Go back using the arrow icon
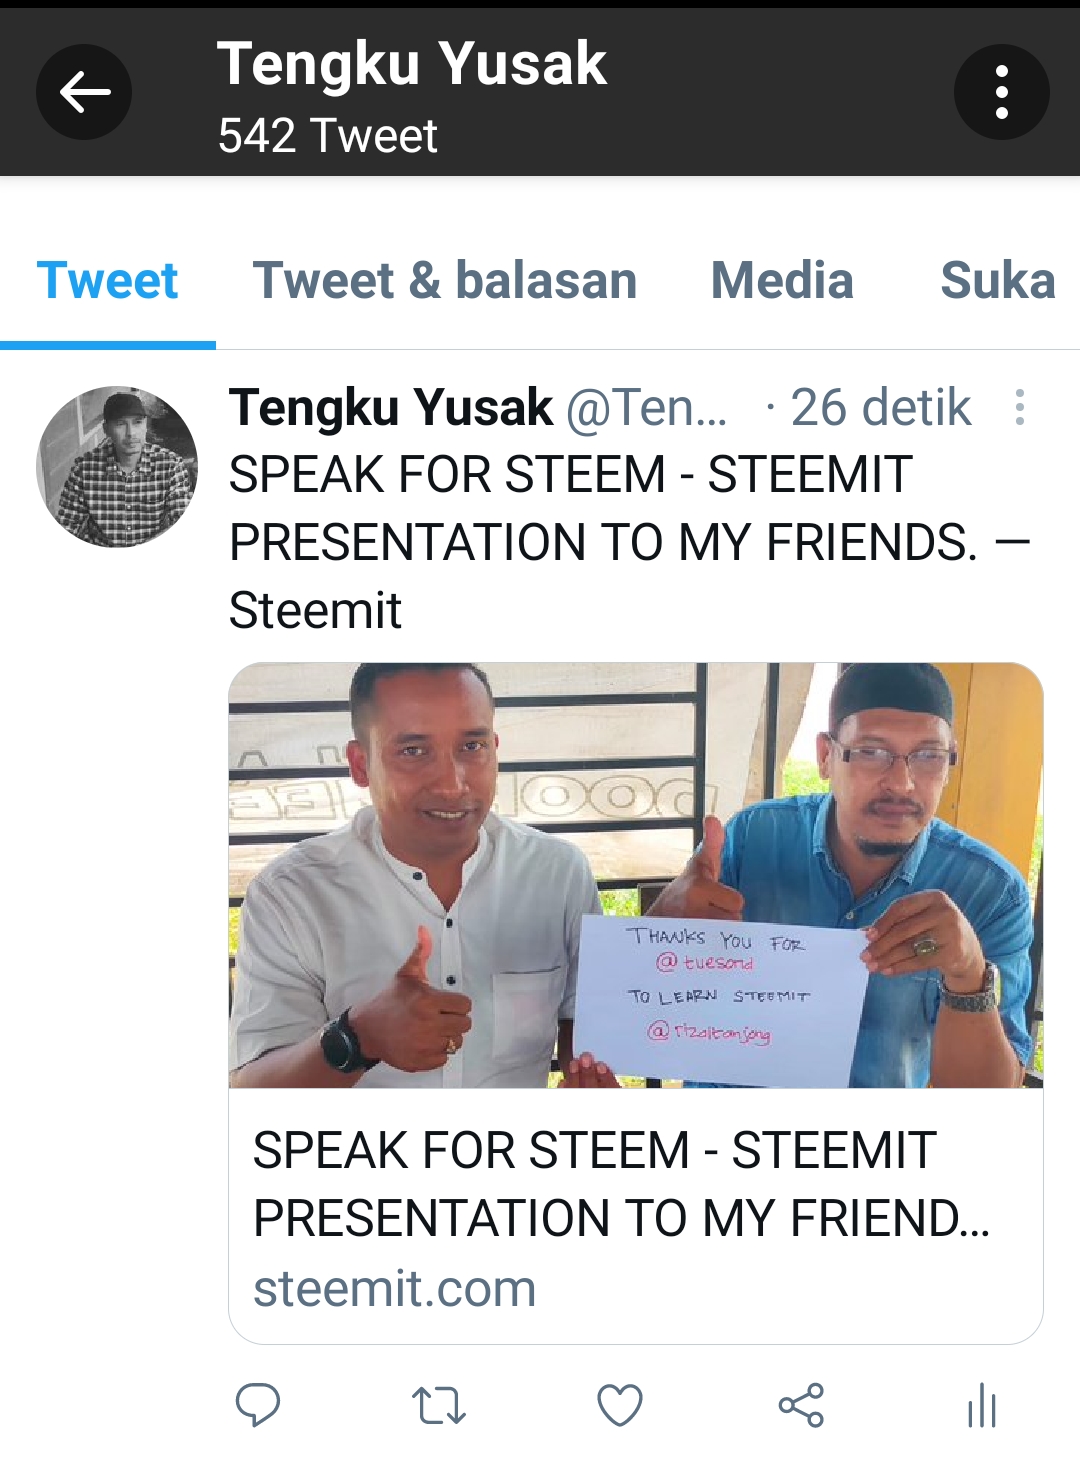Screen dimensions: 1080x1463 [84, 92]
